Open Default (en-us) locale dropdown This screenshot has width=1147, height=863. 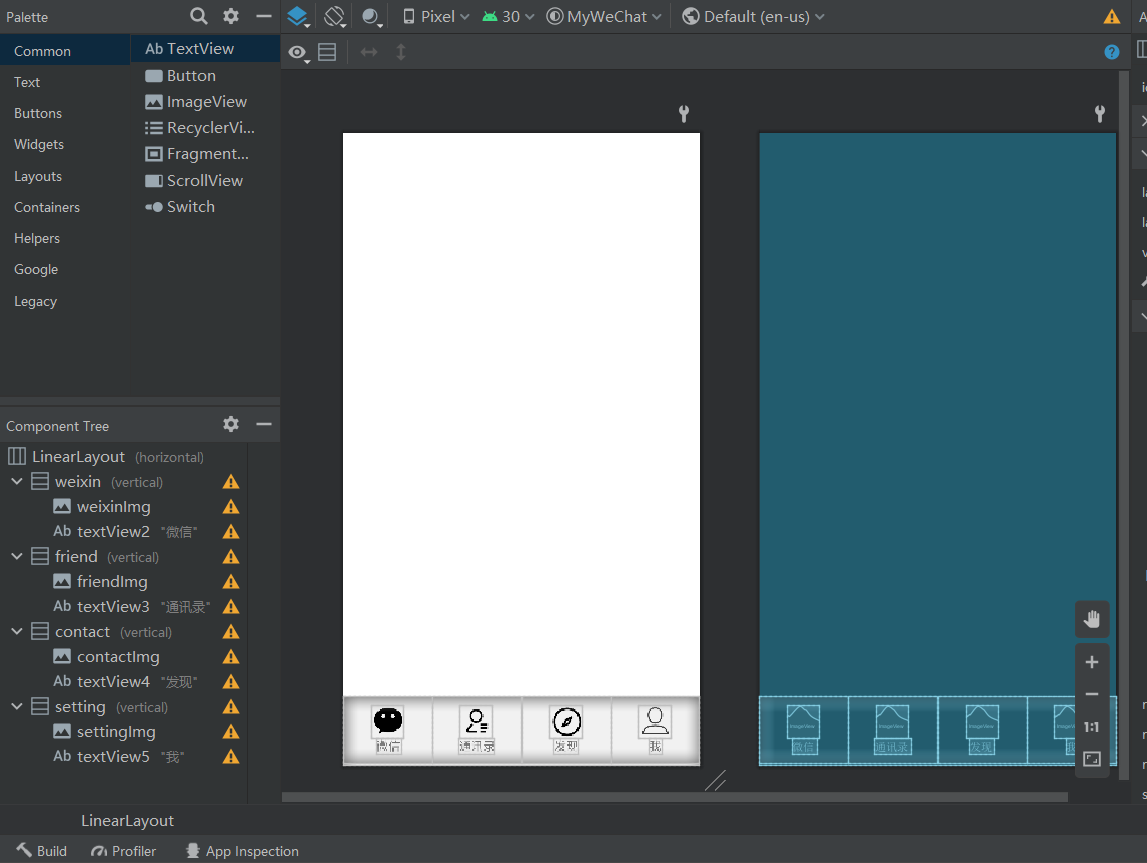(753, 16)
